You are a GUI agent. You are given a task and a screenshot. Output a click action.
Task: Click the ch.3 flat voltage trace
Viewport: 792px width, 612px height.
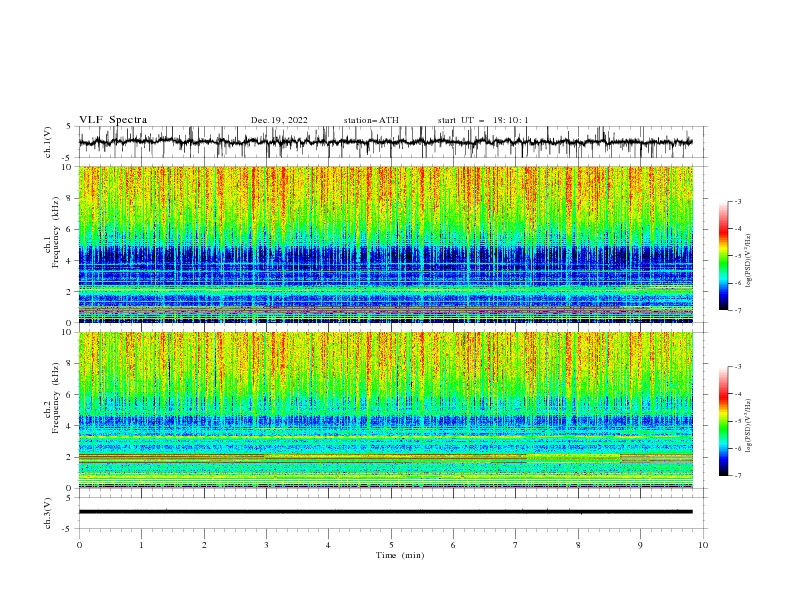pyautogui.click(x=385, y=512)
